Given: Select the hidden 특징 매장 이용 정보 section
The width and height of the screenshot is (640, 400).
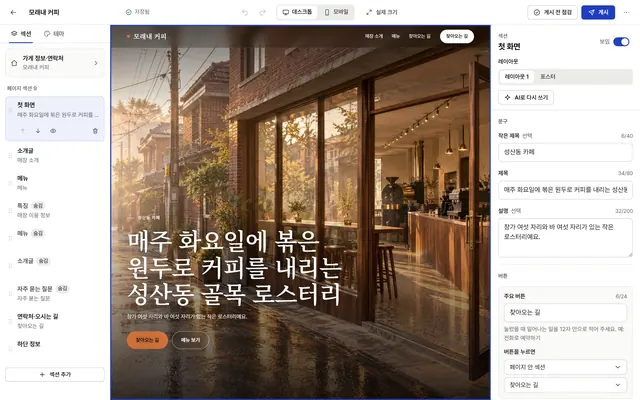Looking at the screenshot, I should tap(55, 211).
